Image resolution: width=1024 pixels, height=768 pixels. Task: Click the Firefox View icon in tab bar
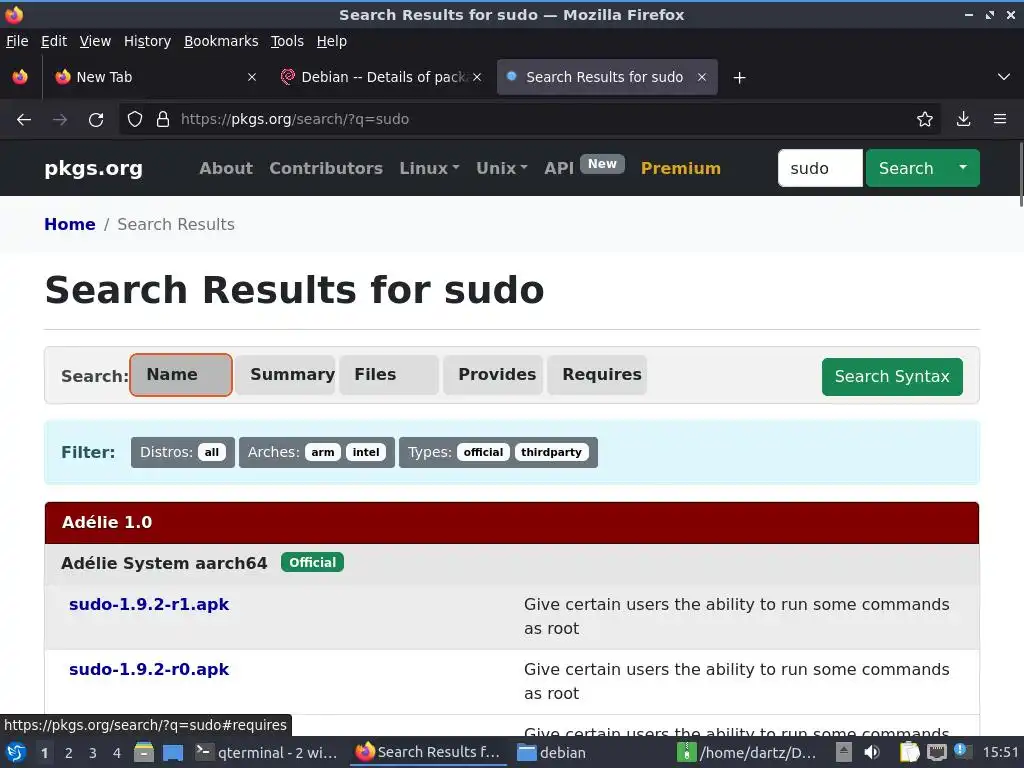pos(20,77)
